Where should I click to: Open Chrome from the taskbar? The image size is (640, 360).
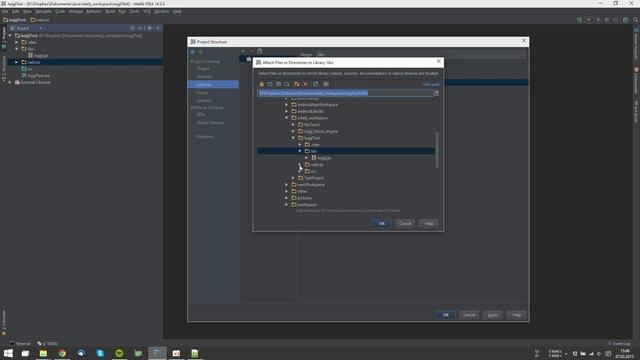62,353
